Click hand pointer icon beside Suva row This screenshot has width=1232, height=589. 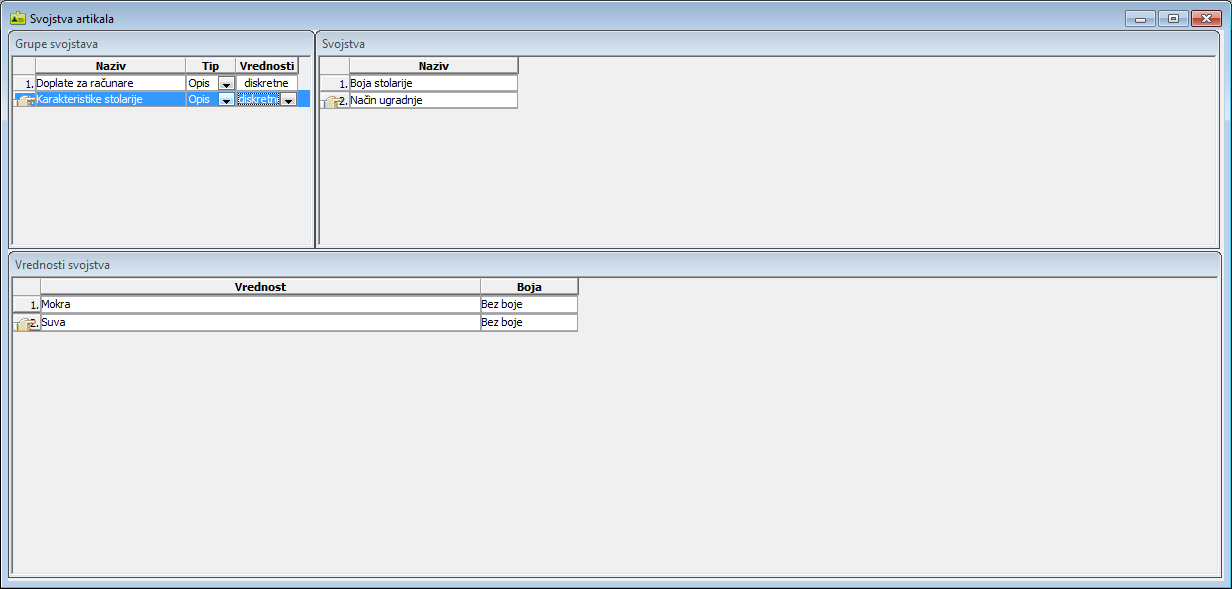pyautogui.click(x=26, y=323)
